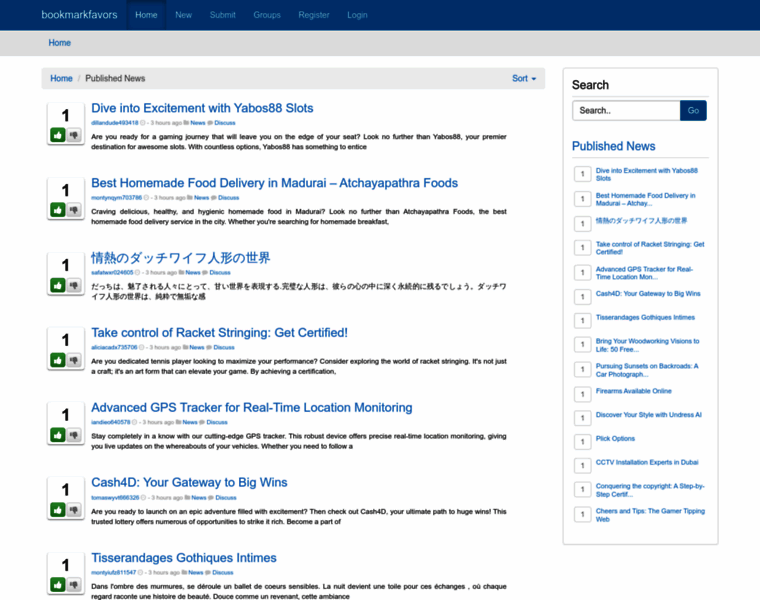This screenshot has height=600, width=760.
Task: Click News category under Racket Stringing story
Action: click(x=197, y=347)
